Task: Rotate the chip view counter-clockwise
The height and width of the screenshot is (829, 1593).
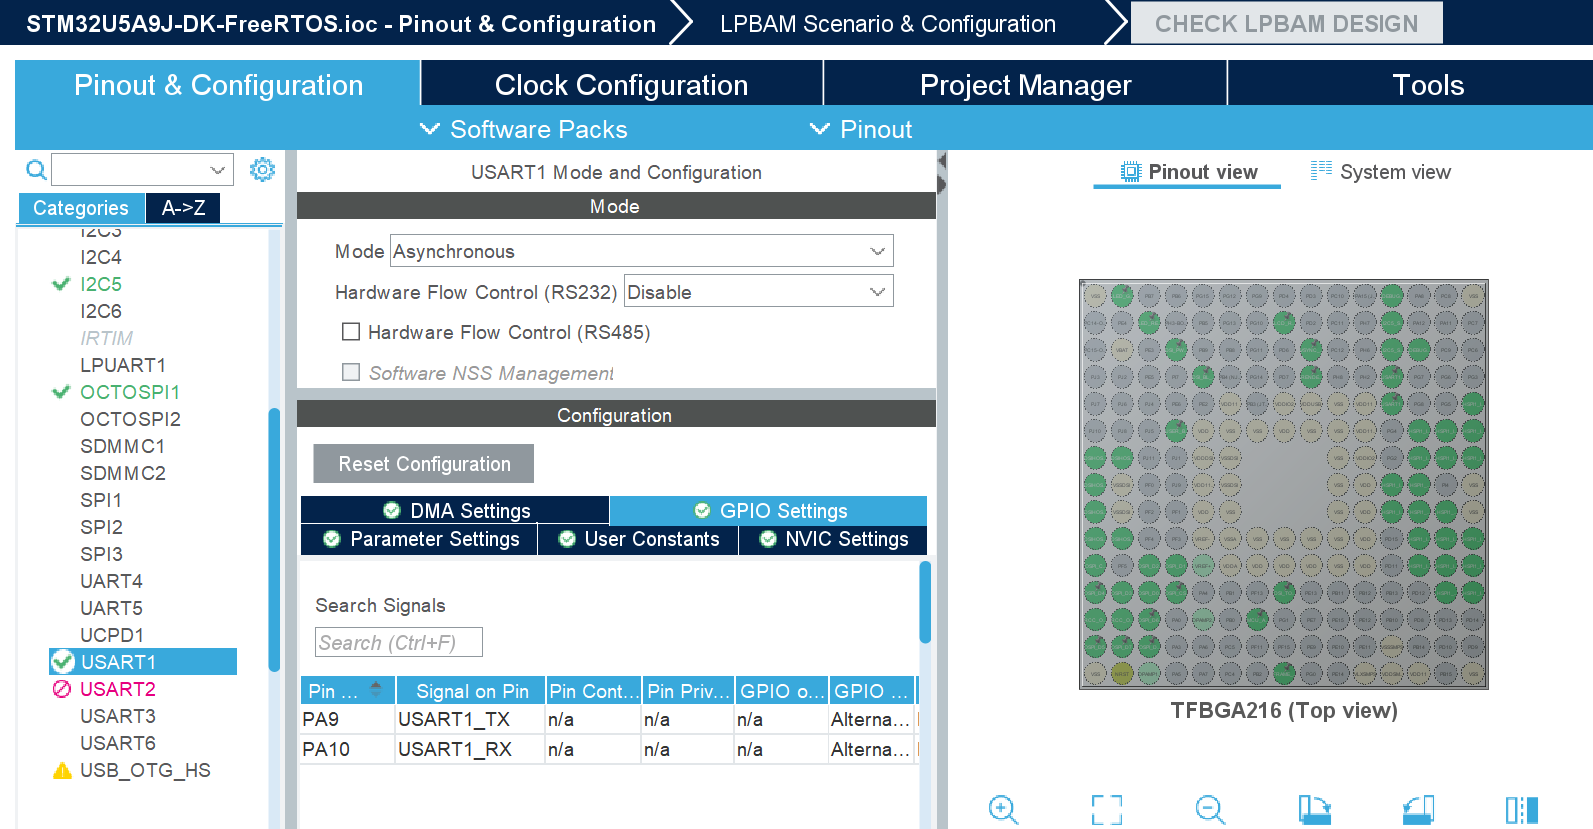Action: click(1418, 809)
